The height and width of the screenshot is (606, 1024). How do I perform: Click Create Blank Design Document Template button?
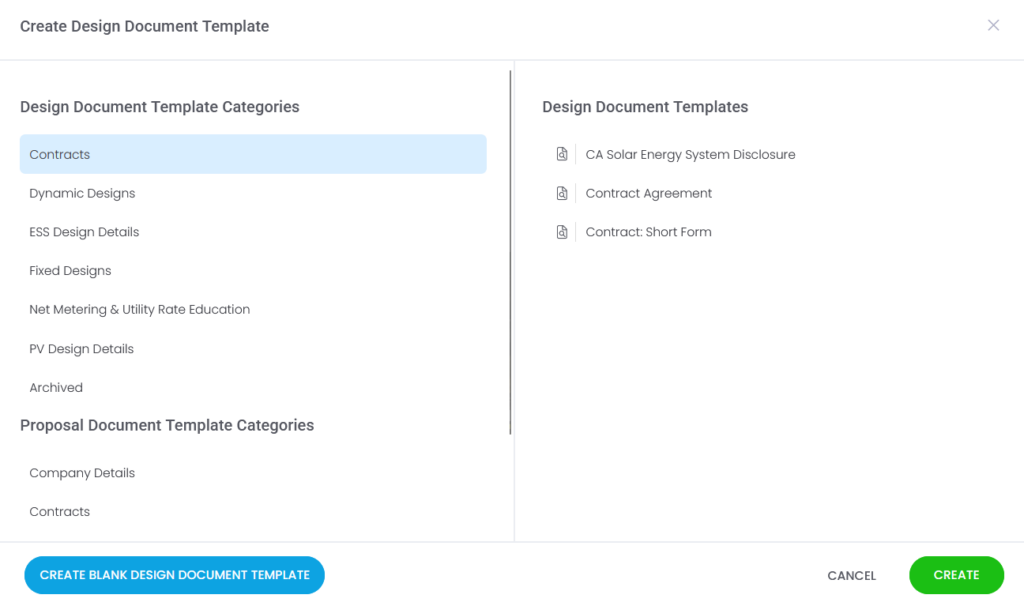tap(174, 575)
